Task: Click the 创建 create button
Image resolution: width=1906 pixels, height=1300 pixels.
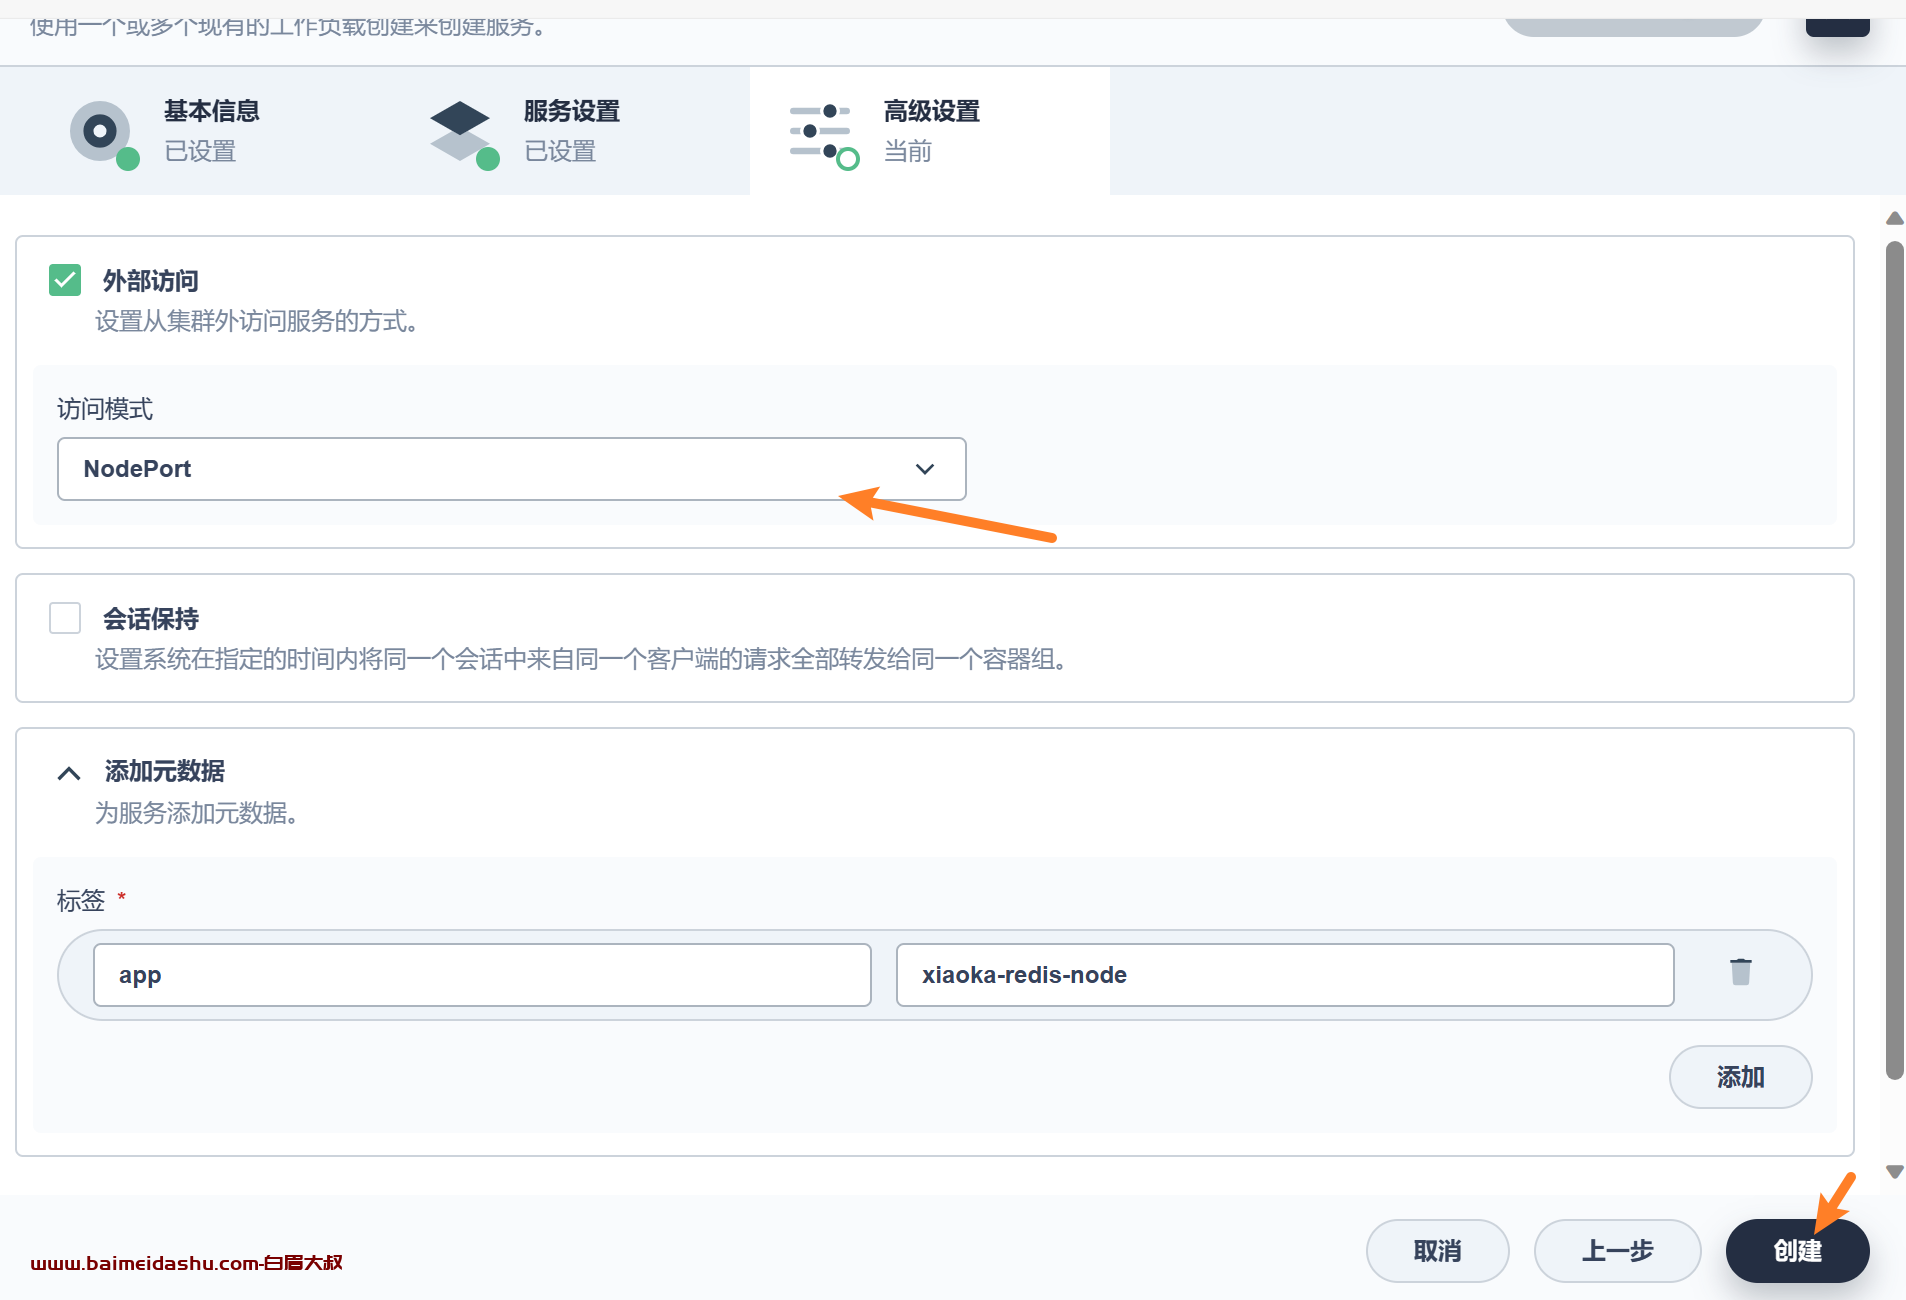Action: point(1797,1251)
